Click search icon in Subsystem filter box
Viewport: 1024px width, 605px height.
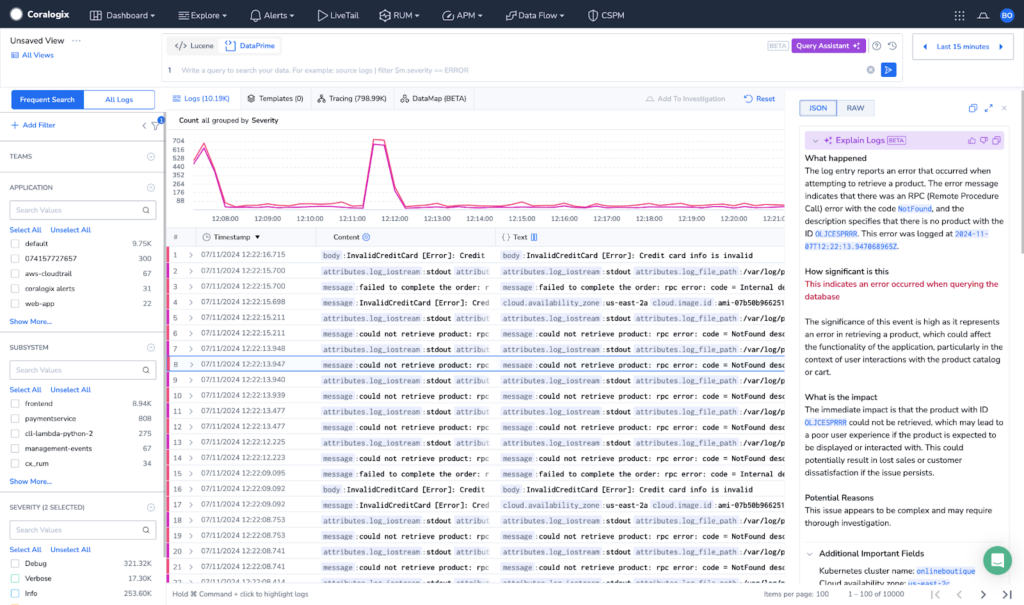click(x=146, y=370)
